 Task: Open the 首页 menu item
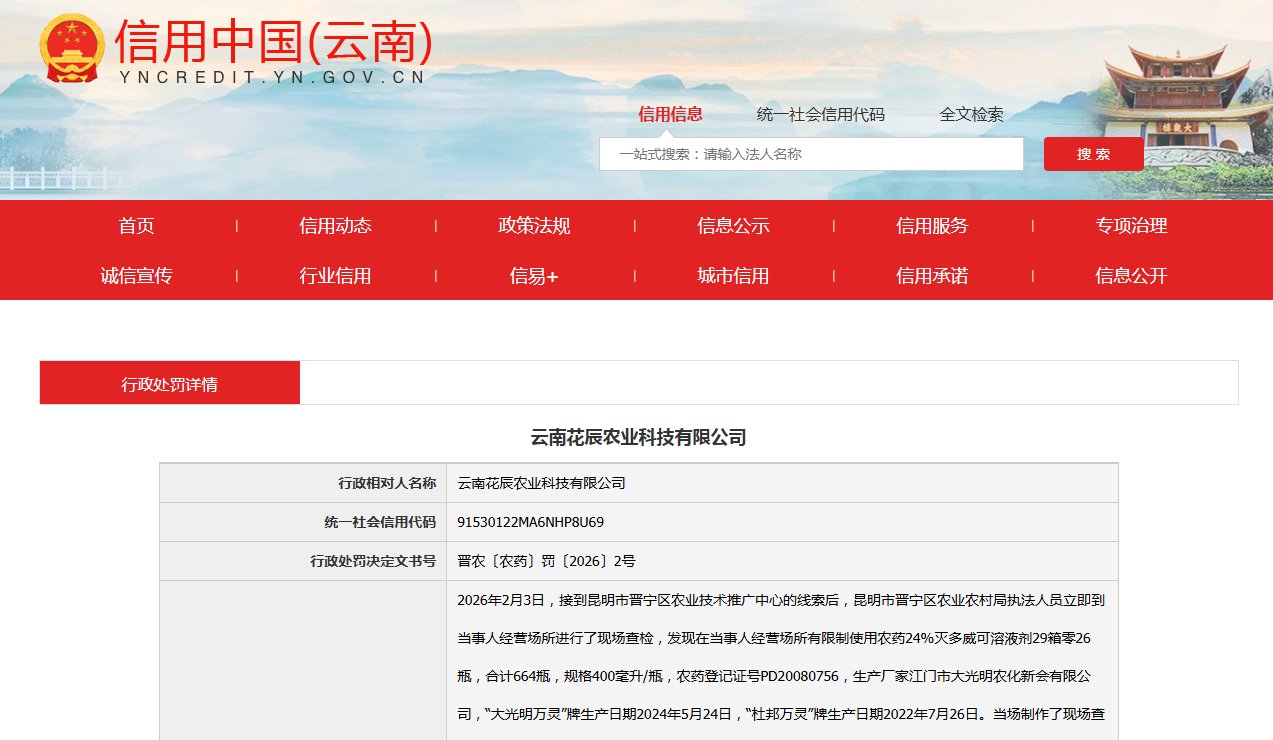[x=137, y=226]
